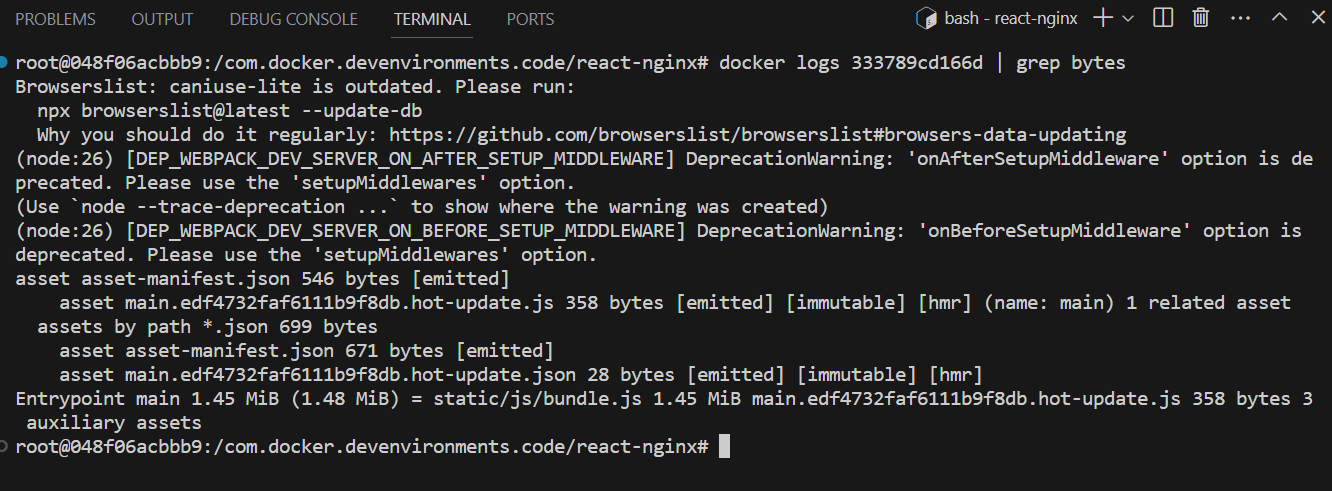This screenshot has height=491, width=1332.
Task: Expand the launch profile dropdown arrow
Action: coord(1129,18)
